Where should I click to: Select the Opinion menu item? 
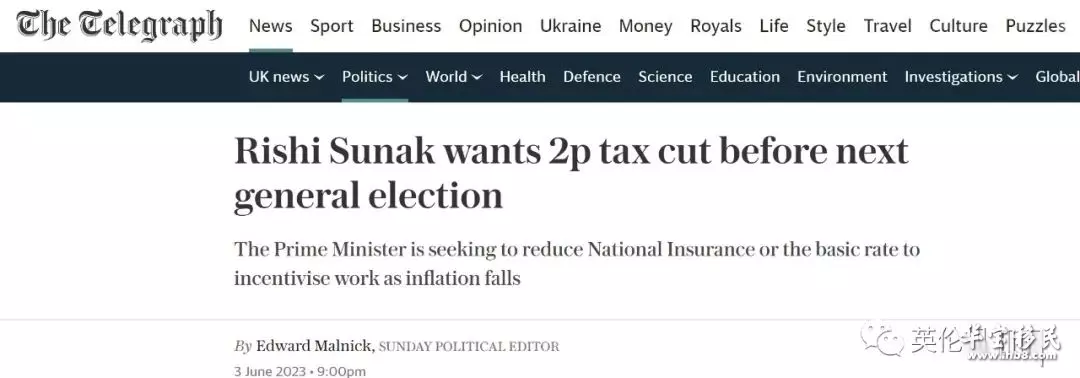(x=490, y=26)
